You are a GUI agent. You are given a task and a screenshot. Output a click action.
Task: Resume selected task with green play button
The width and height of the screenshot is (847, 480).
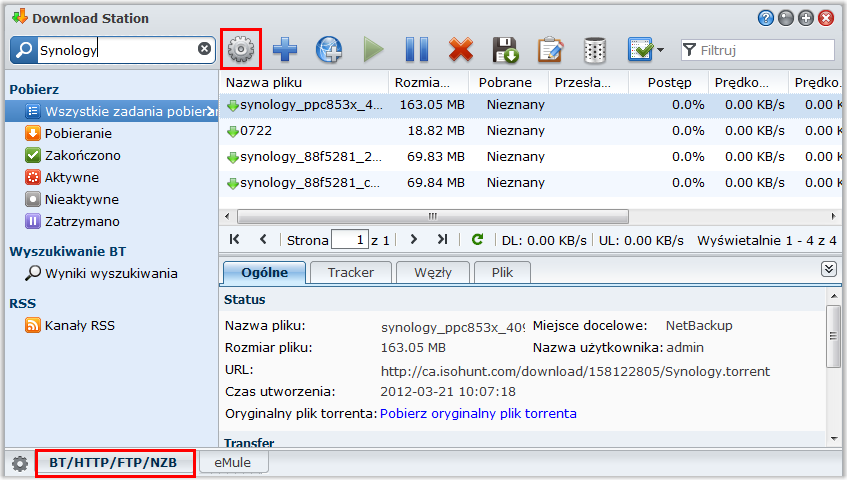point(373,50)
